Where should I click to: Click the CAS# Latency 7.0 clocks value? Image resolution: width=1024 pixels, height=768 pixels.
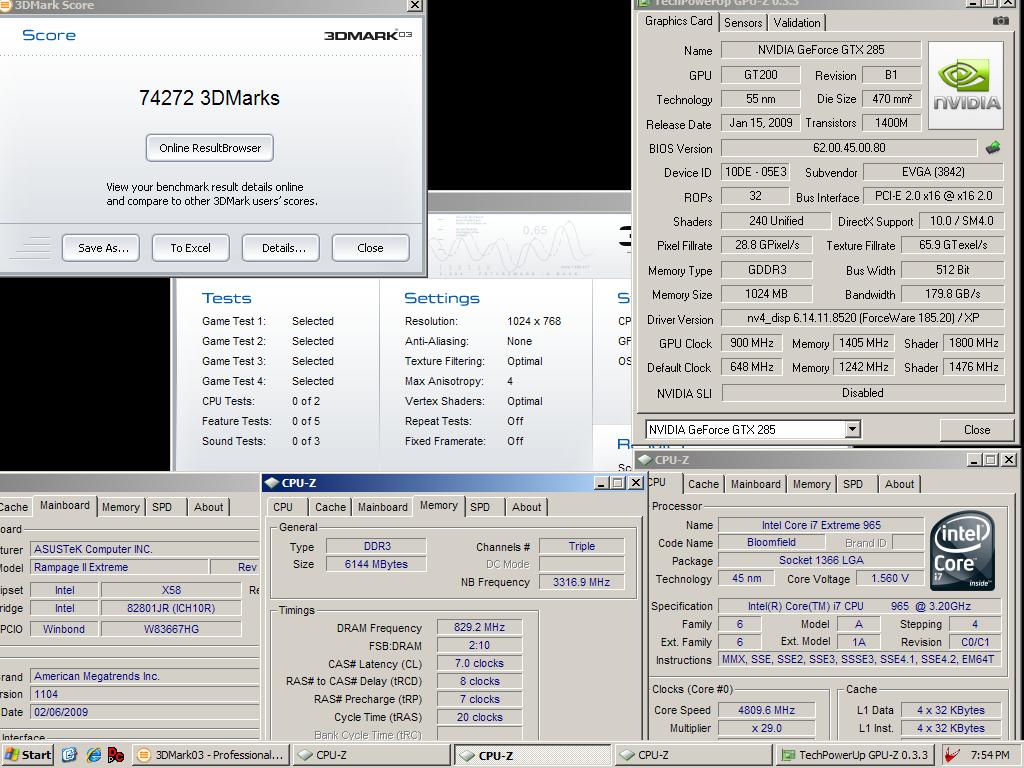coord(479,663)
